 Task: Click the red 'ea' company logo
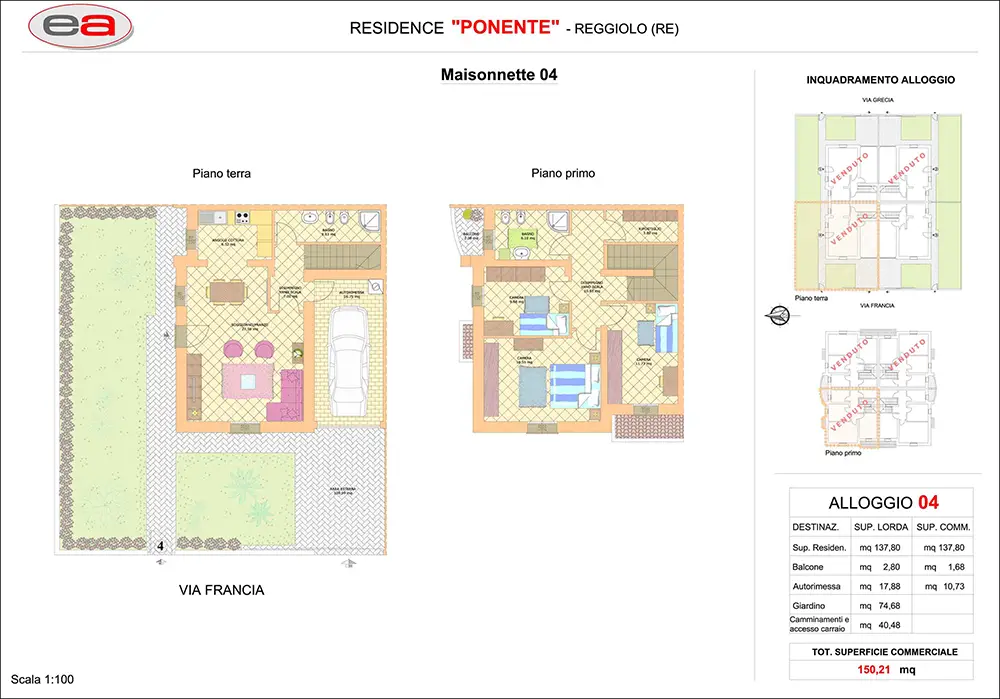coord(84,27)
